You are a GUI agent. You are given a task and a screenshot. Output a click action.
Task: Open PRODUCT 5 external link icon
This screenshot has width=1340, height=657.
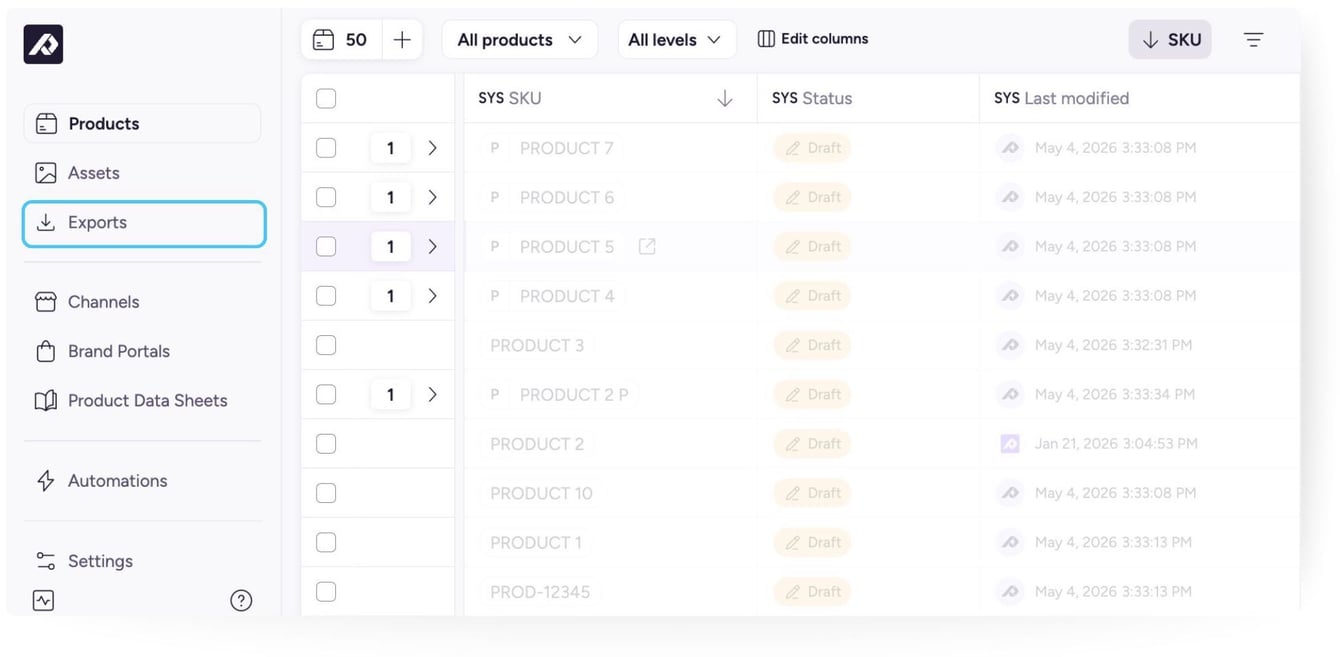647,247
